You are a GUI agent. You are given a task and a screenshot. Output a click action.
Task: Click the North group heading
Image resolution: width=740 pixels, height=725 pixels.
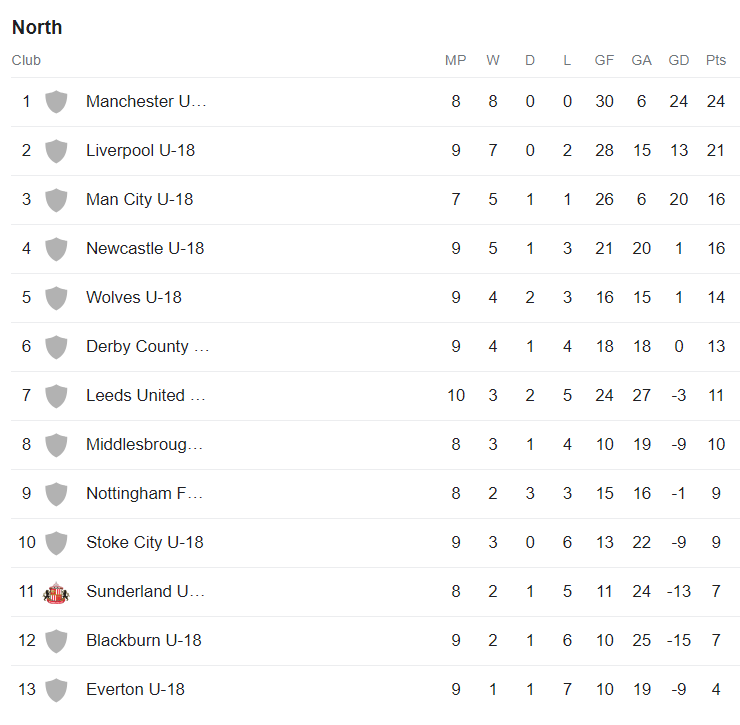coord(37,27)
